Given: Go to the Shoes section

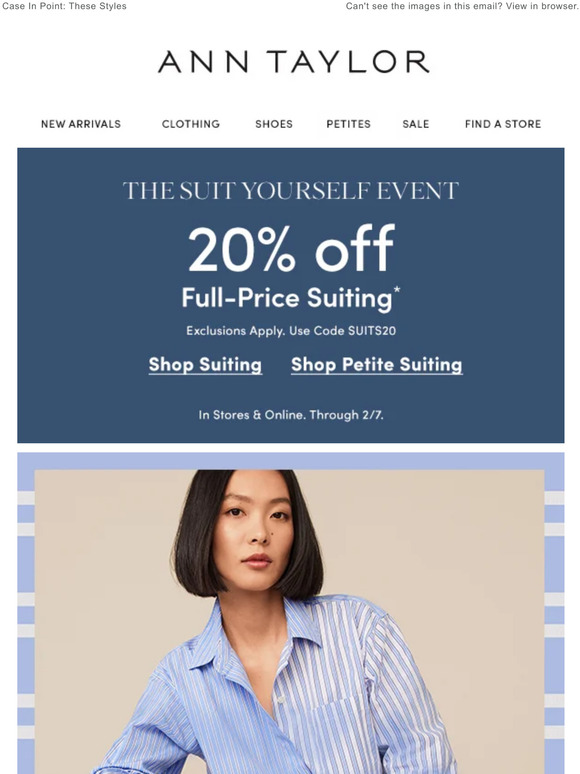Looking at the screenshot, I should point(274,124).
